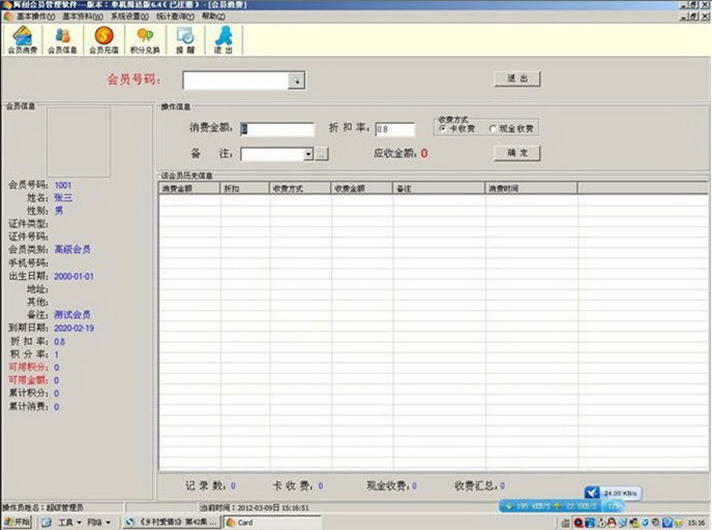
Task: Click the member name 张三
Action: click(x=63, y=198)
